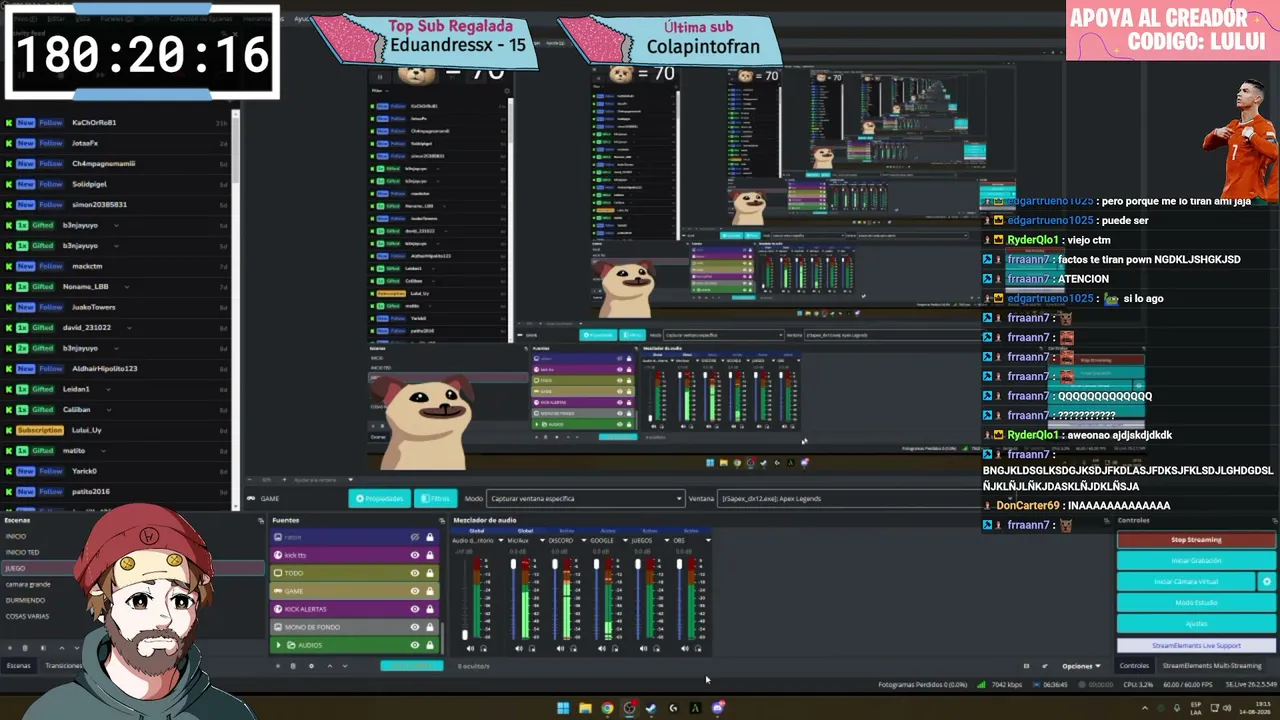The width and height of the screenshot is (1280, 720).
Task: Hide the MONO DE FONDO source
Action: (x=415, y=627)
